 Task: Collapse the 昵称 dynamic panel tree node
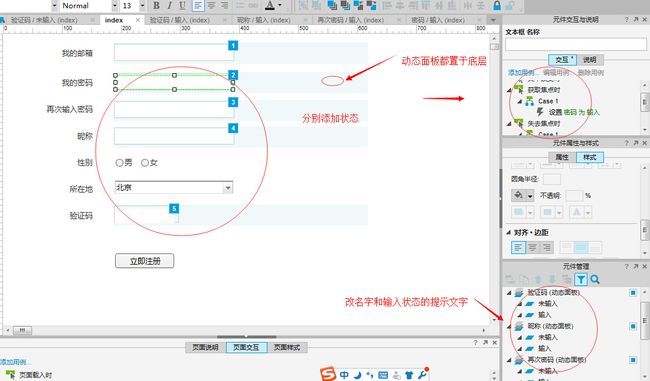(x=509, y=326)
